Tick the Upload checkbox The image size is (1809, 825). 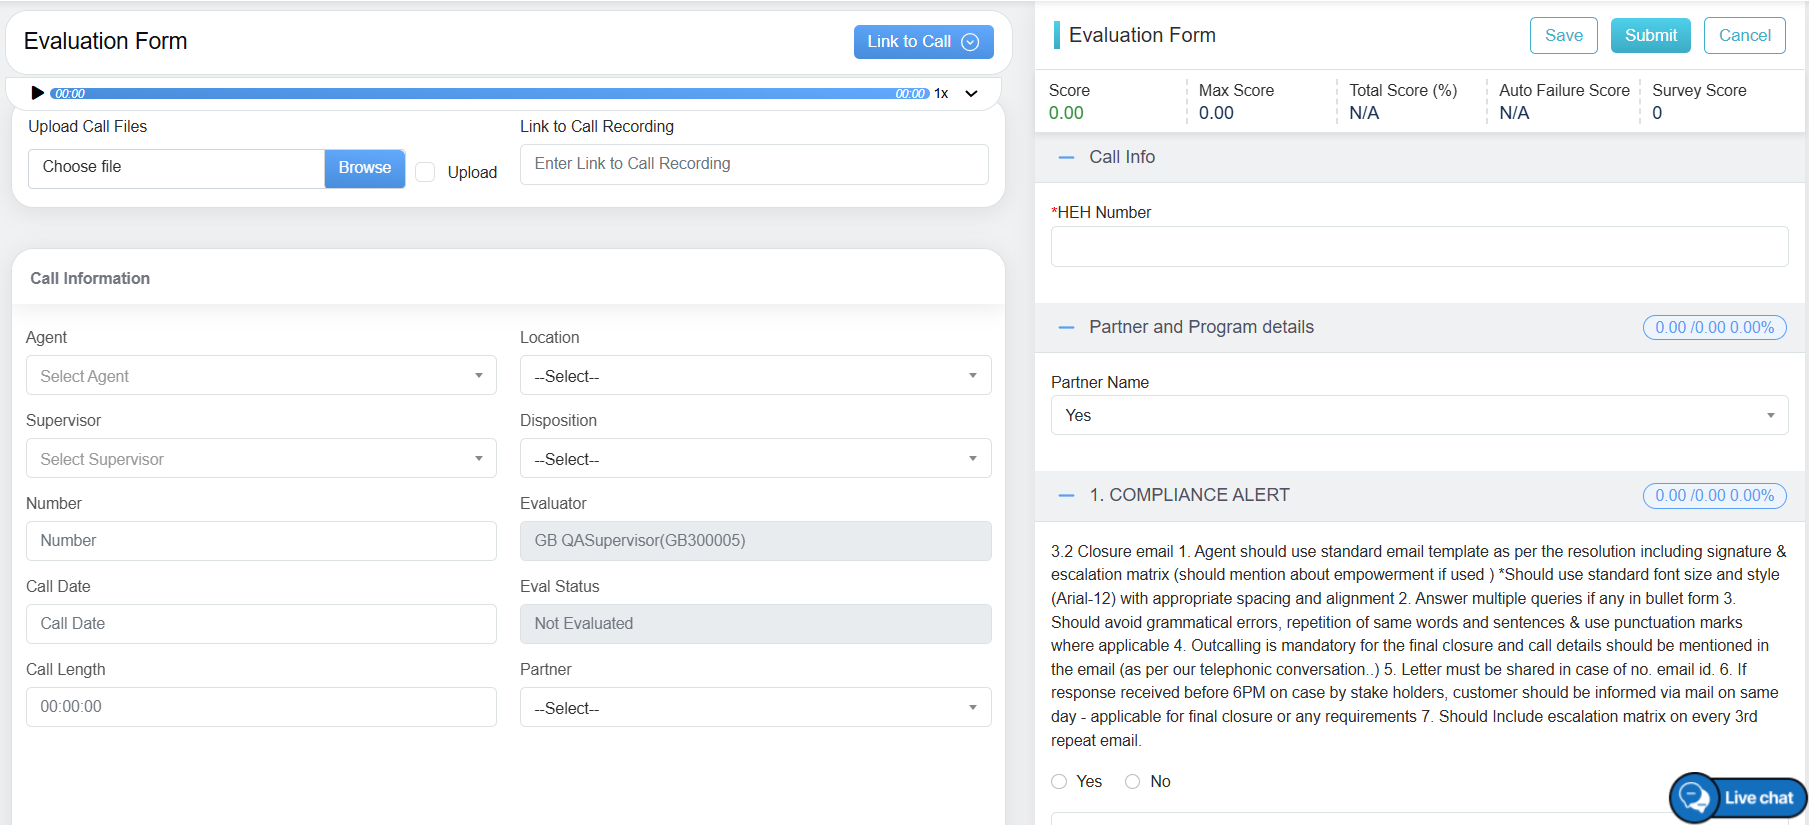(x=425, y=172)
